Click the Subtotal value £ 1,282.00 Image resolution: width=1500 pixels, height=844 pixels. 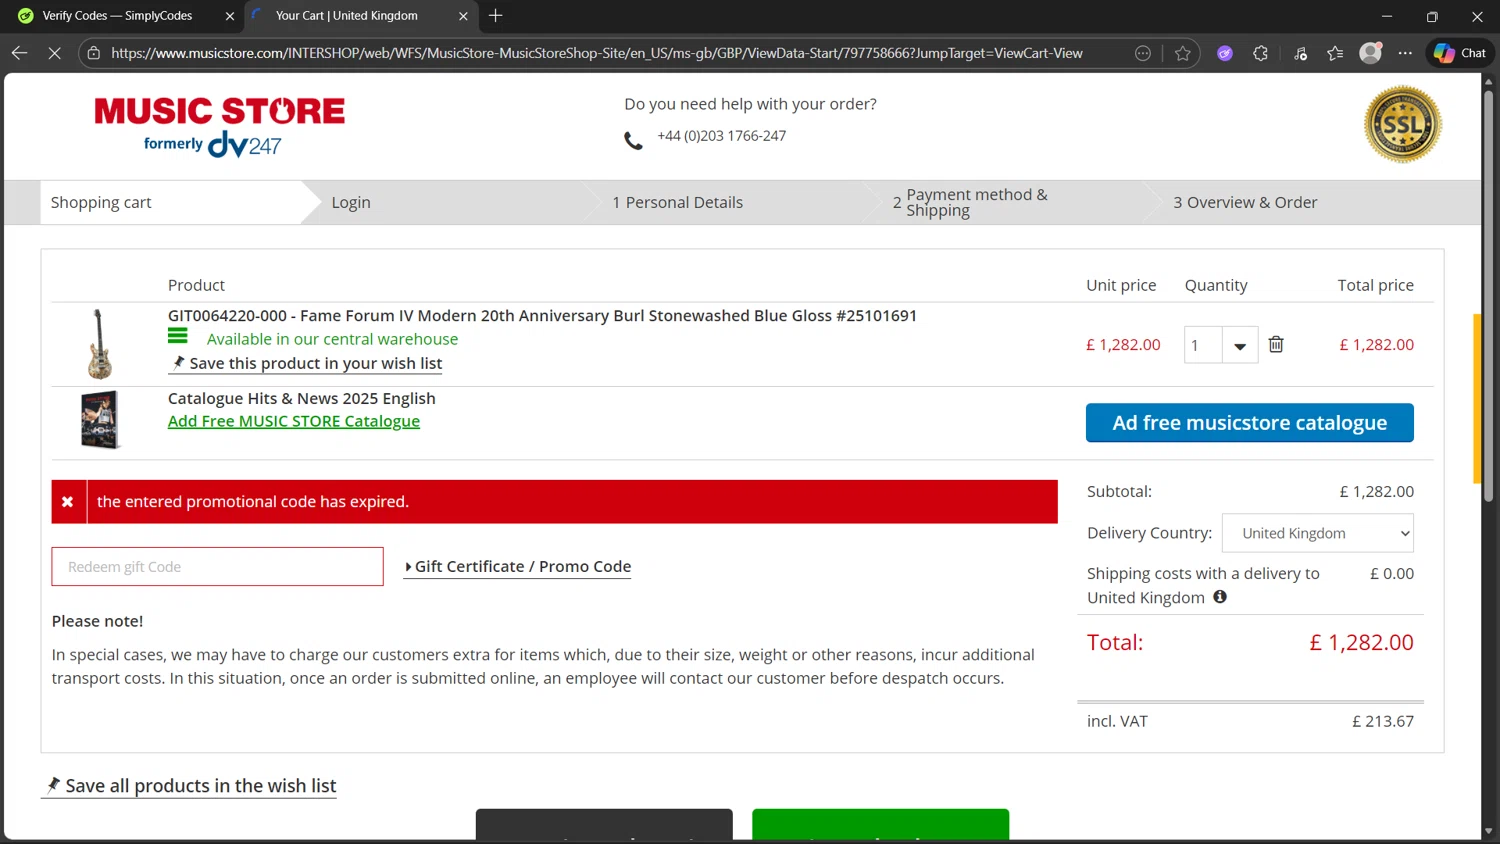coord(1376,491)
